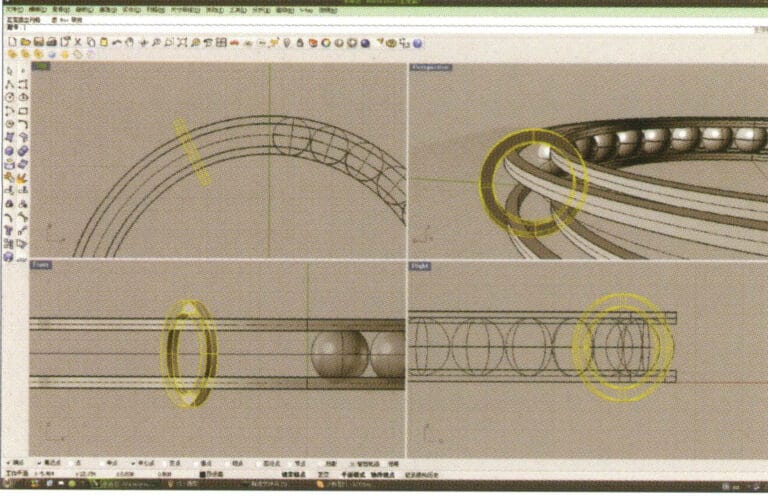This screenshot has height=496, width=768.
Task: Open the Right viewport title menu
Action: coord(418,266)
